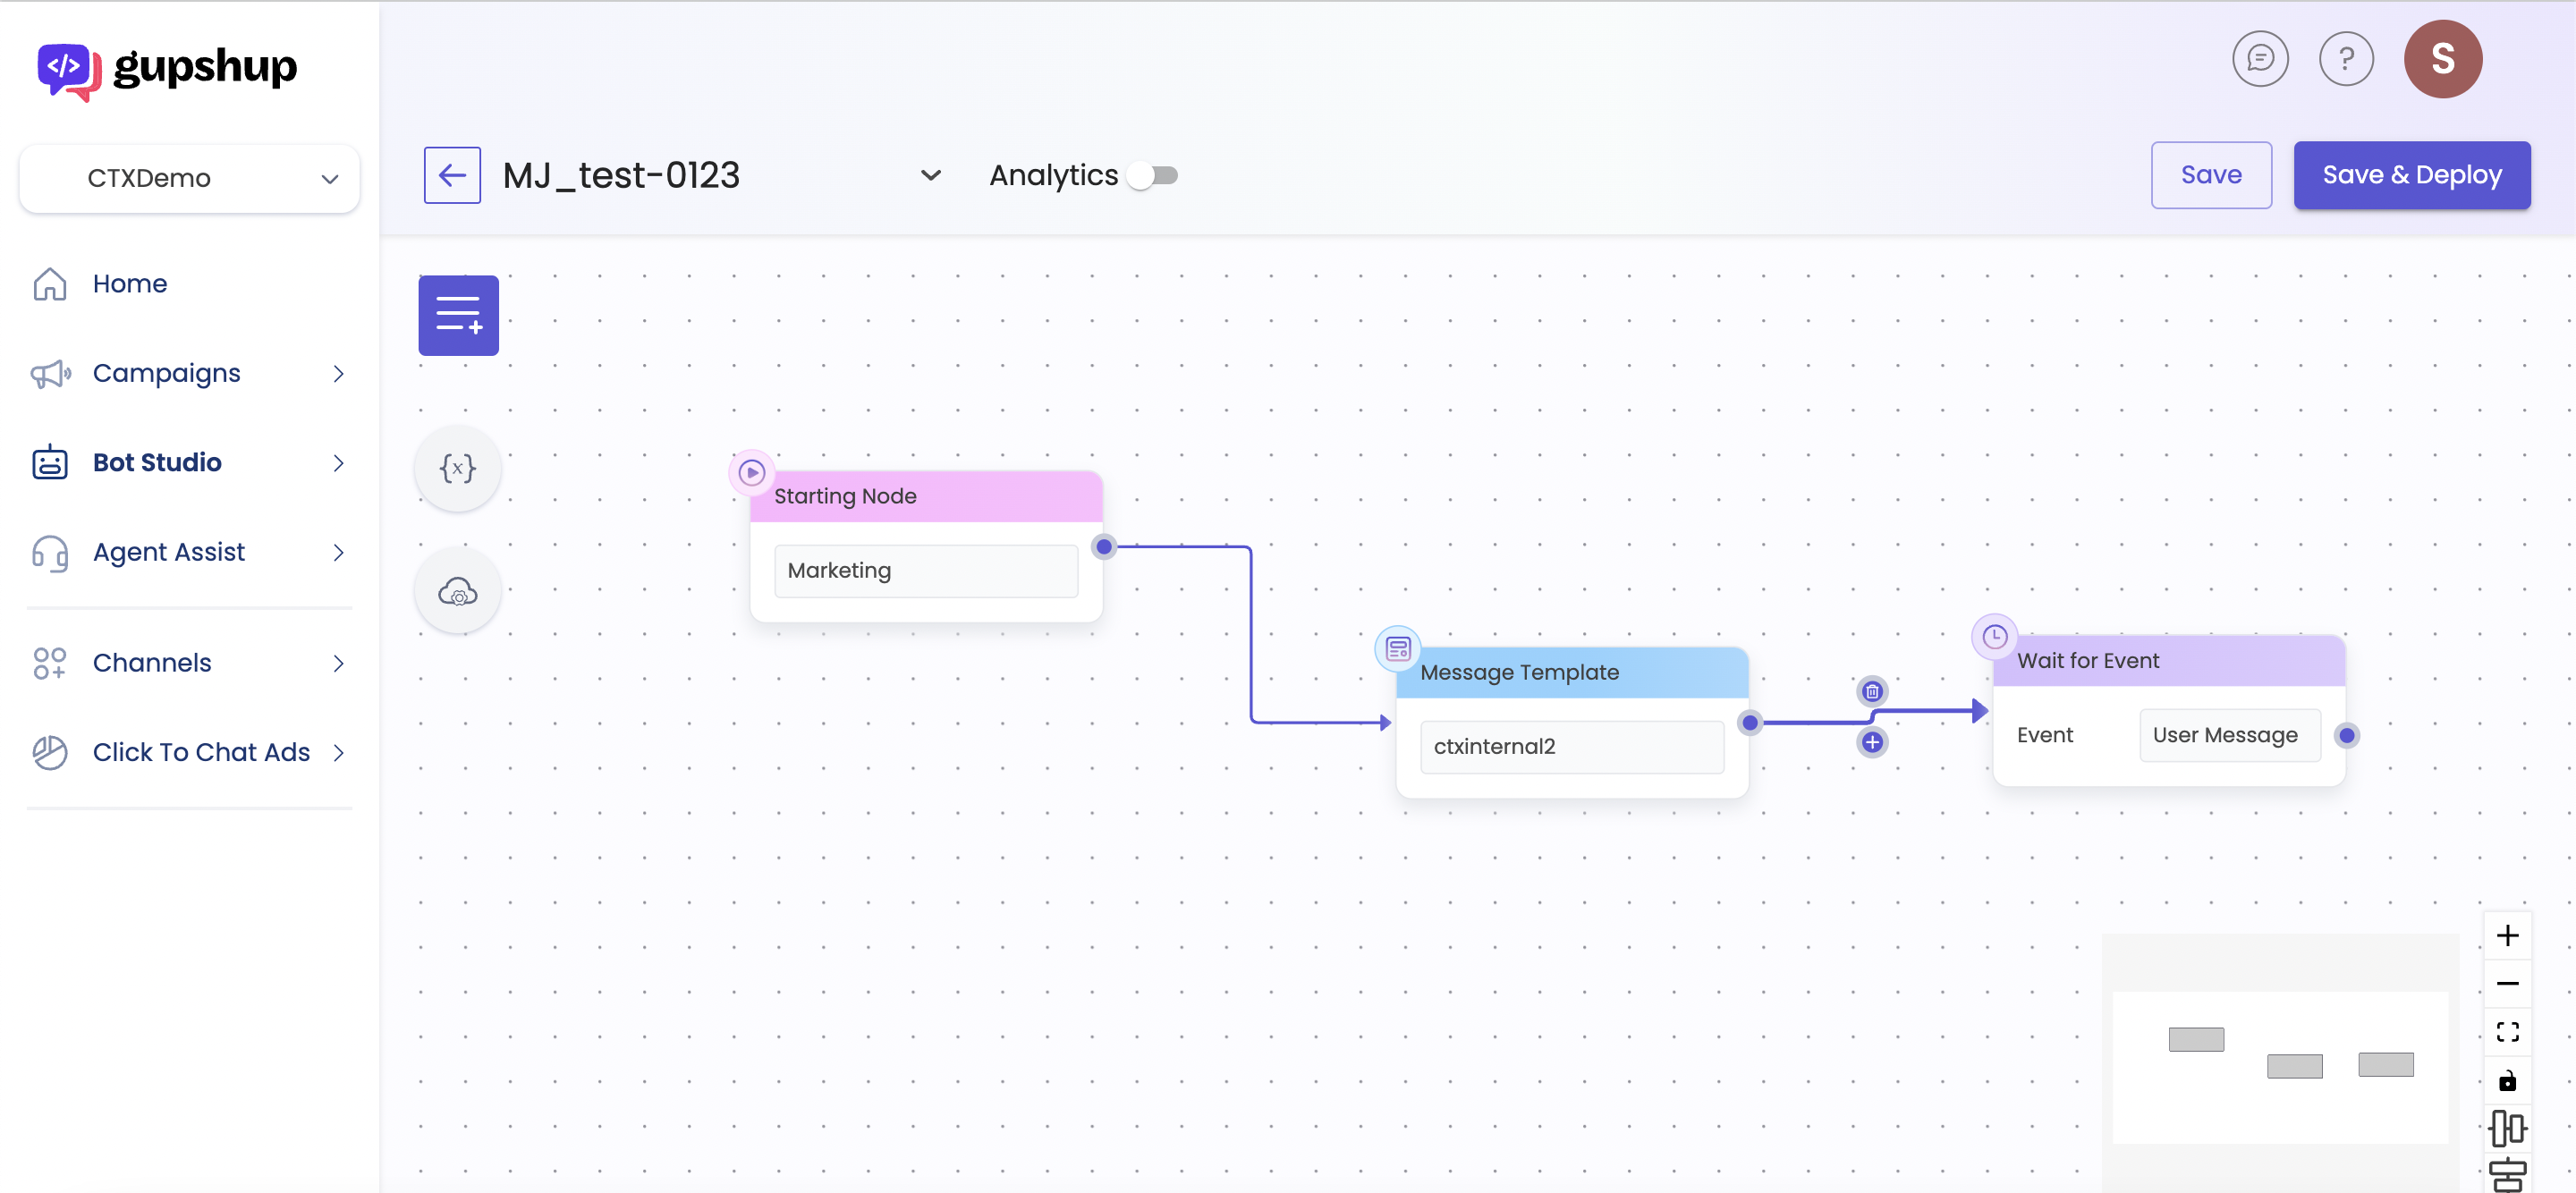2576x1193 pixels.
Task: Click the cloud settings icon
Action: (x=458, y=592)
